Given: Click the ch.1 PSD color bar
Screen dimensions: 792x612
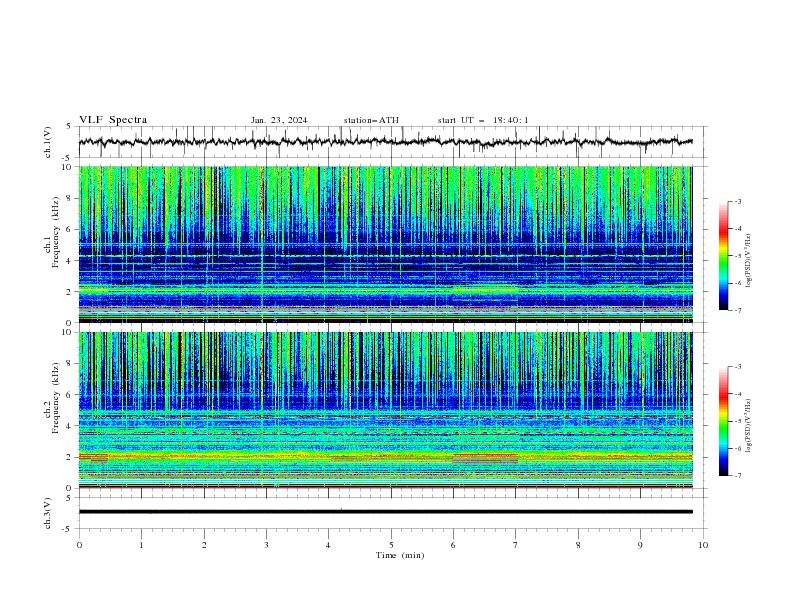Looking at the screenshot, I should (723, 256).
